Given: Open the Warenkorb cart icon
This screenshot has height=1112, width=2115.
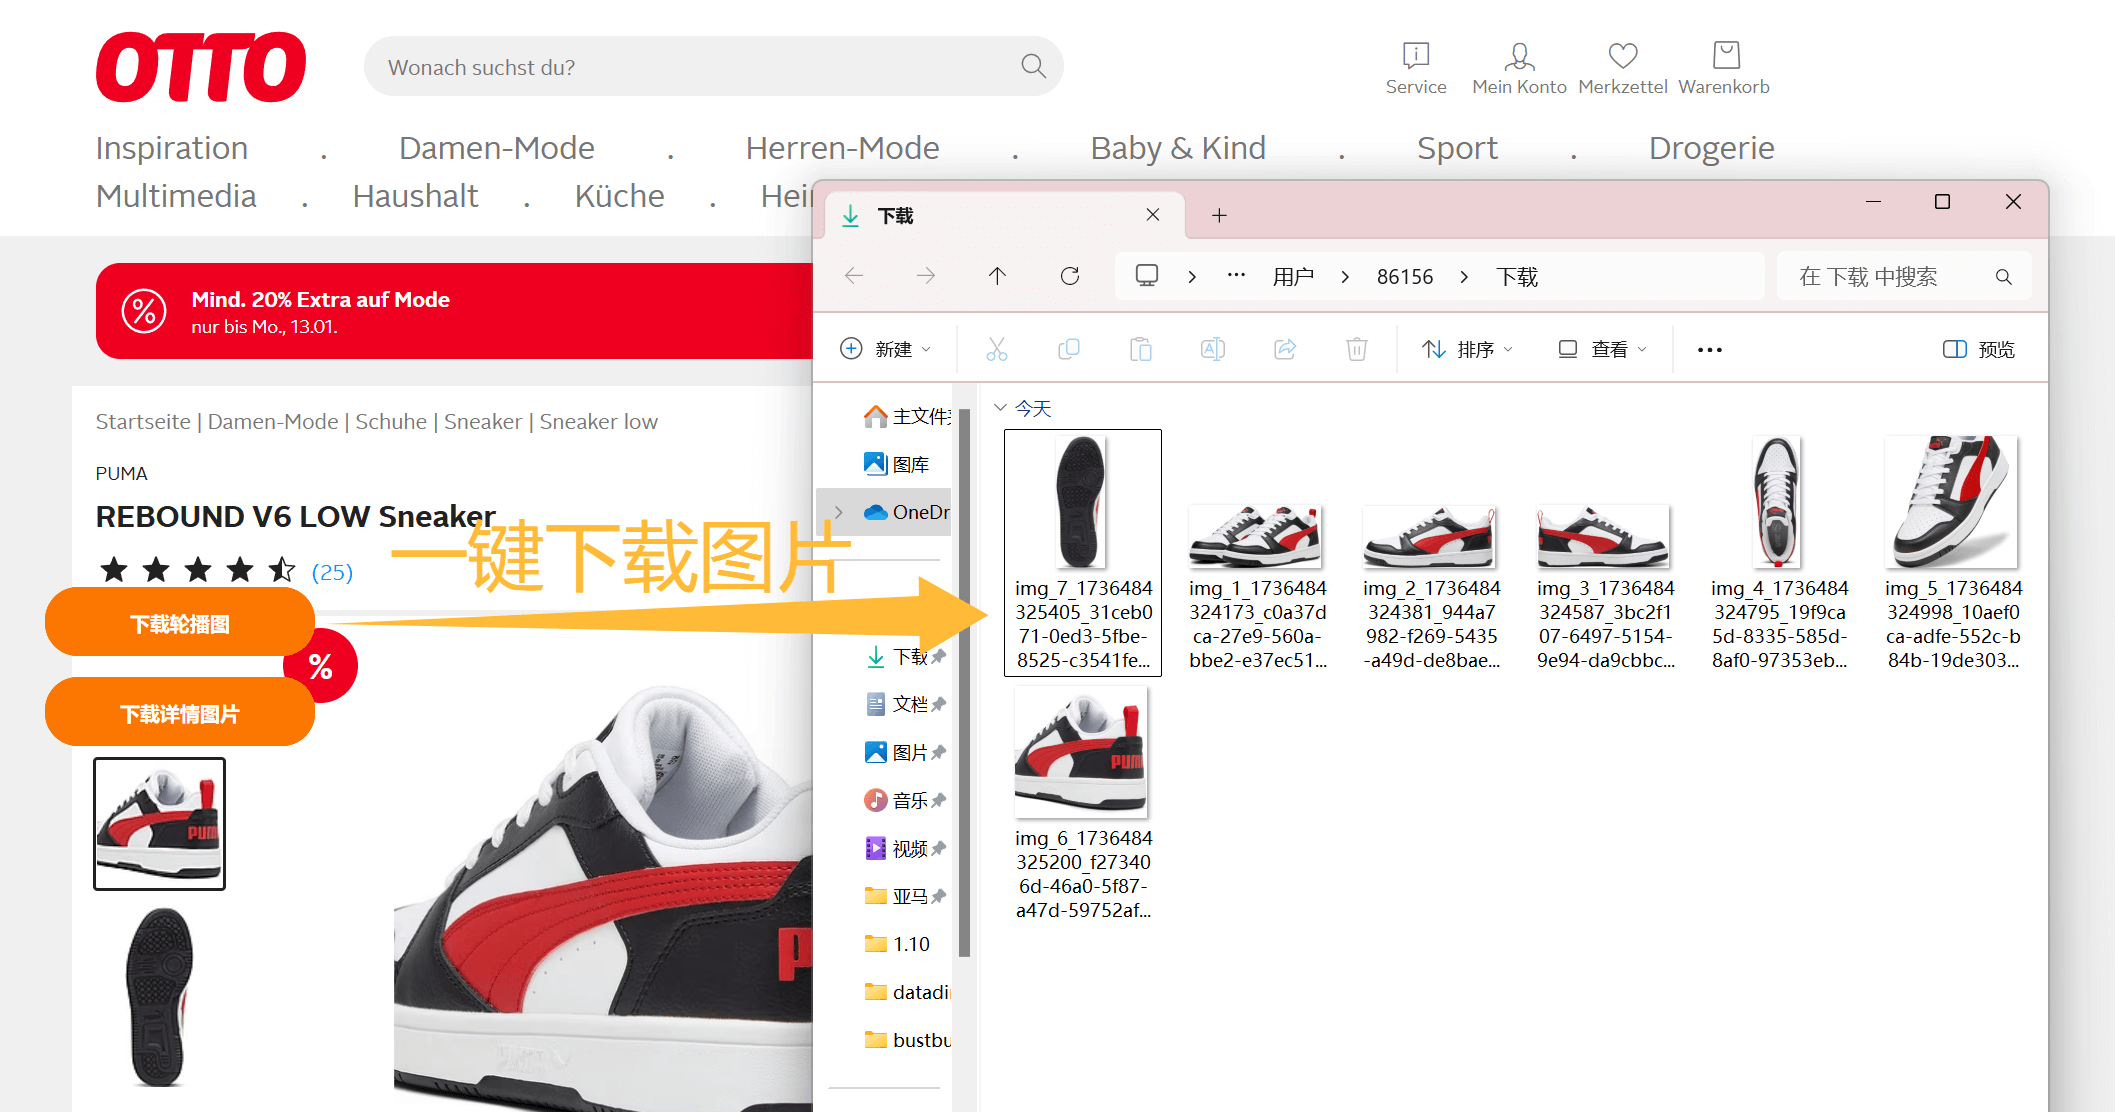Looking at the screenshot, I should 1724,68.
